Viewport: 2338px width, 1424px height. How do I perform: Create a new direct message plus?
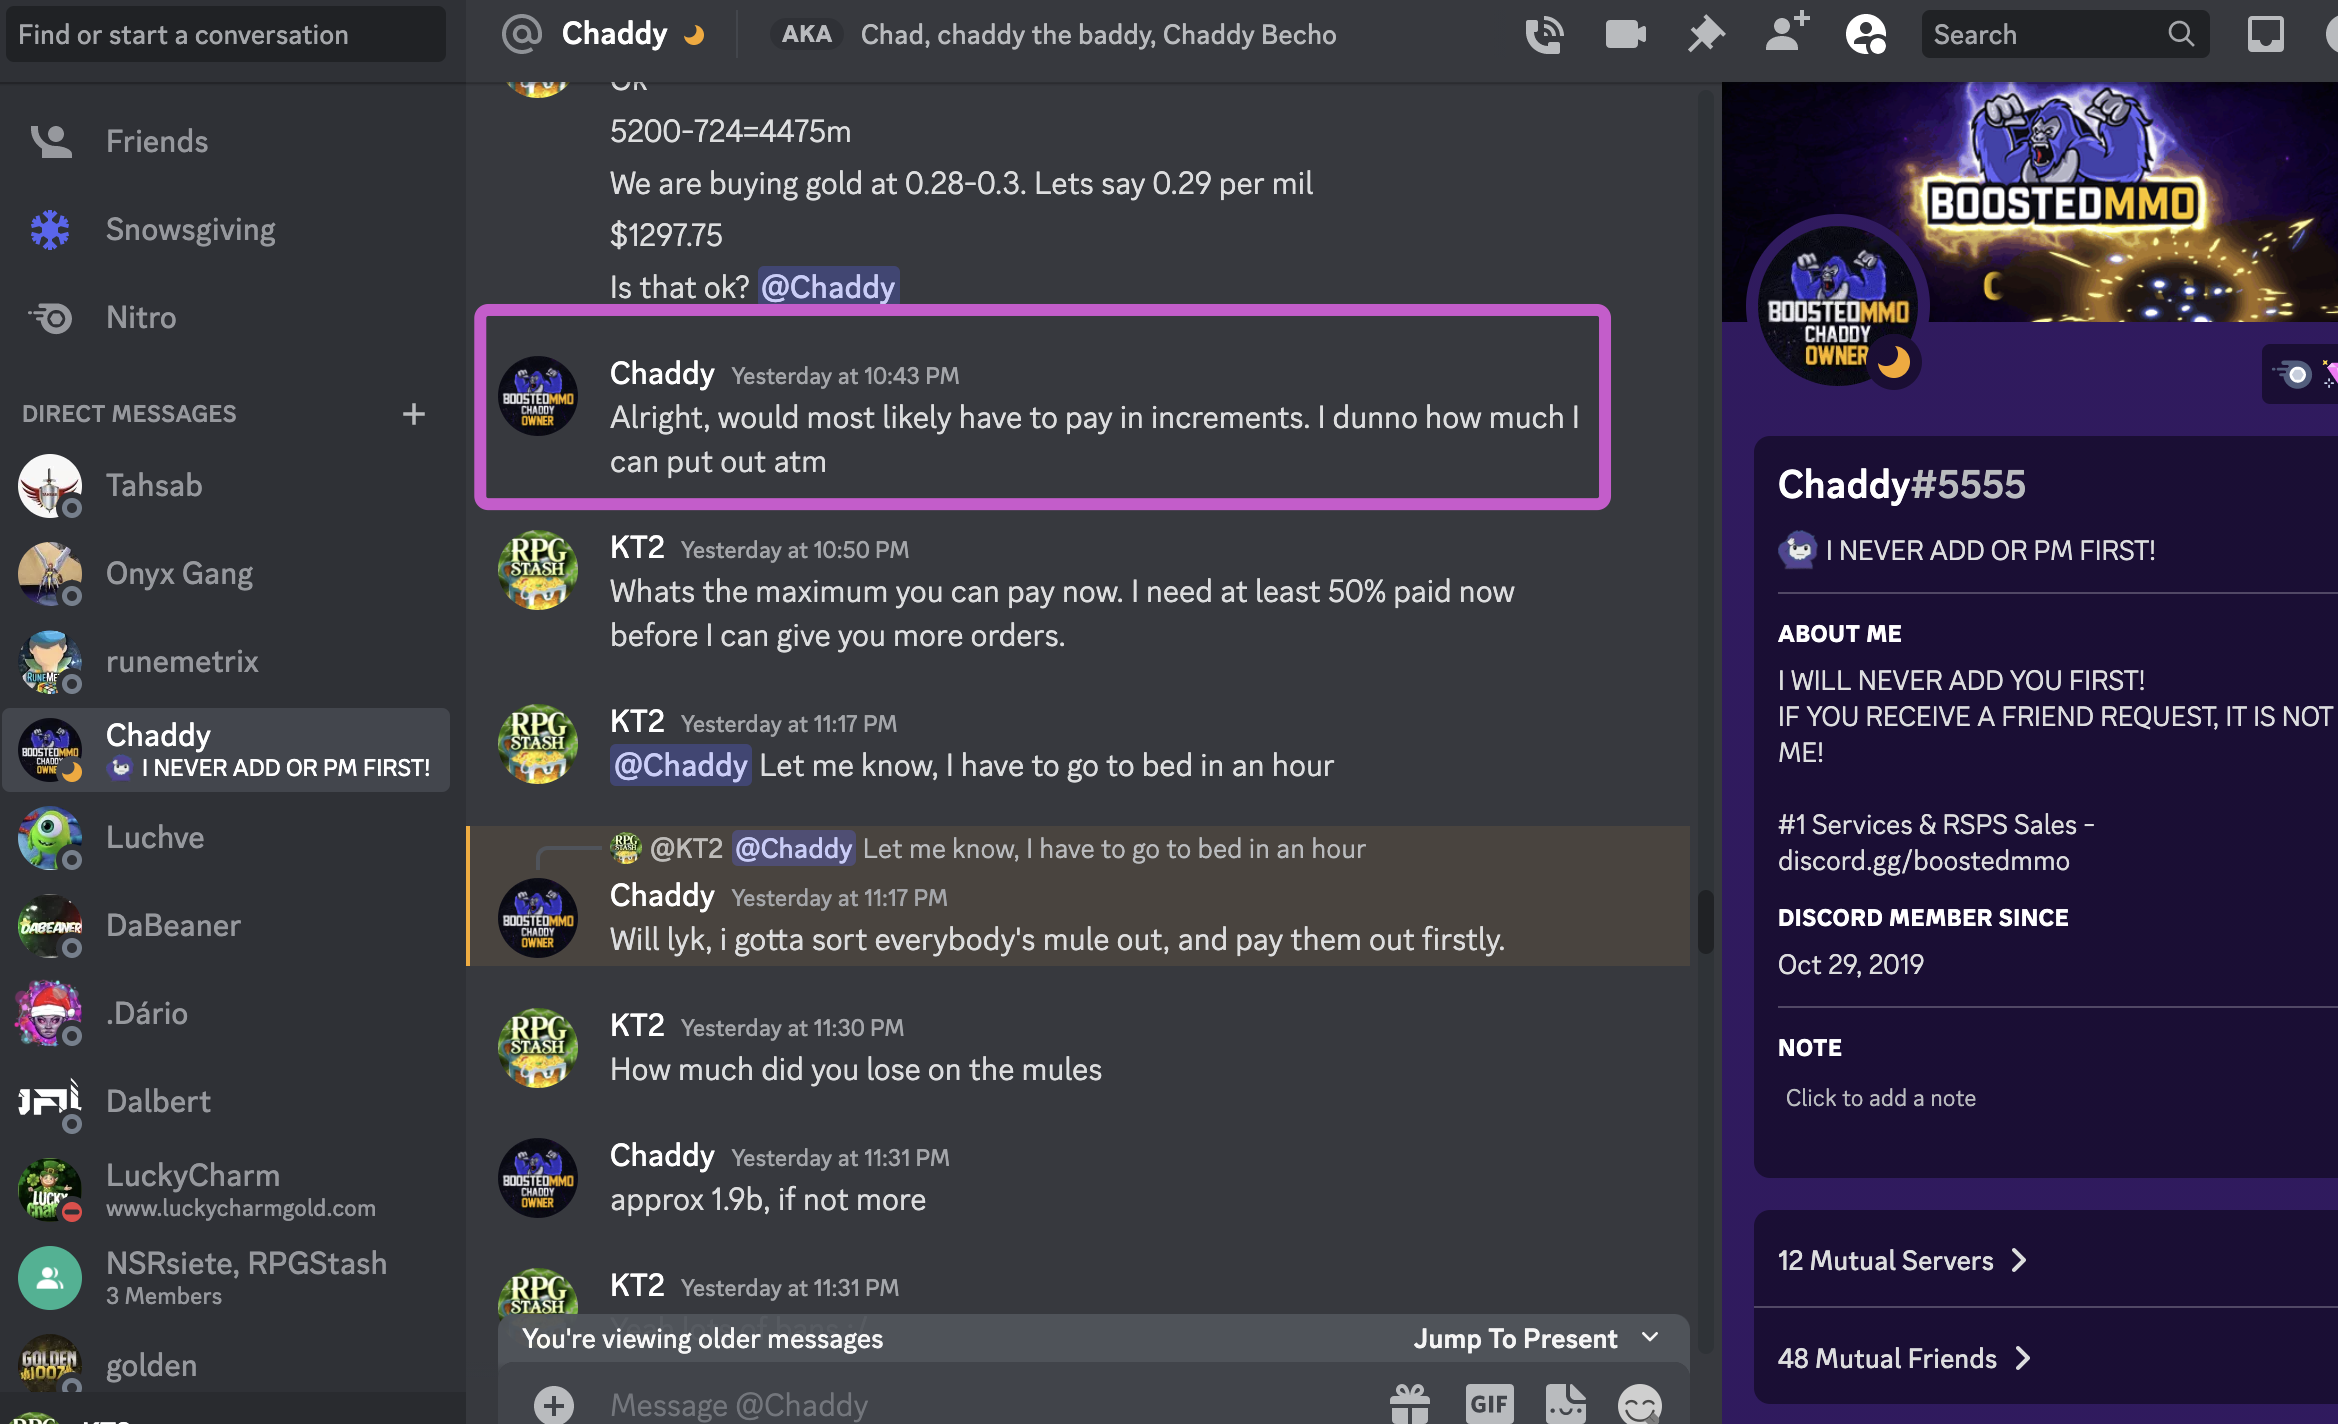(x=414, y=413)
